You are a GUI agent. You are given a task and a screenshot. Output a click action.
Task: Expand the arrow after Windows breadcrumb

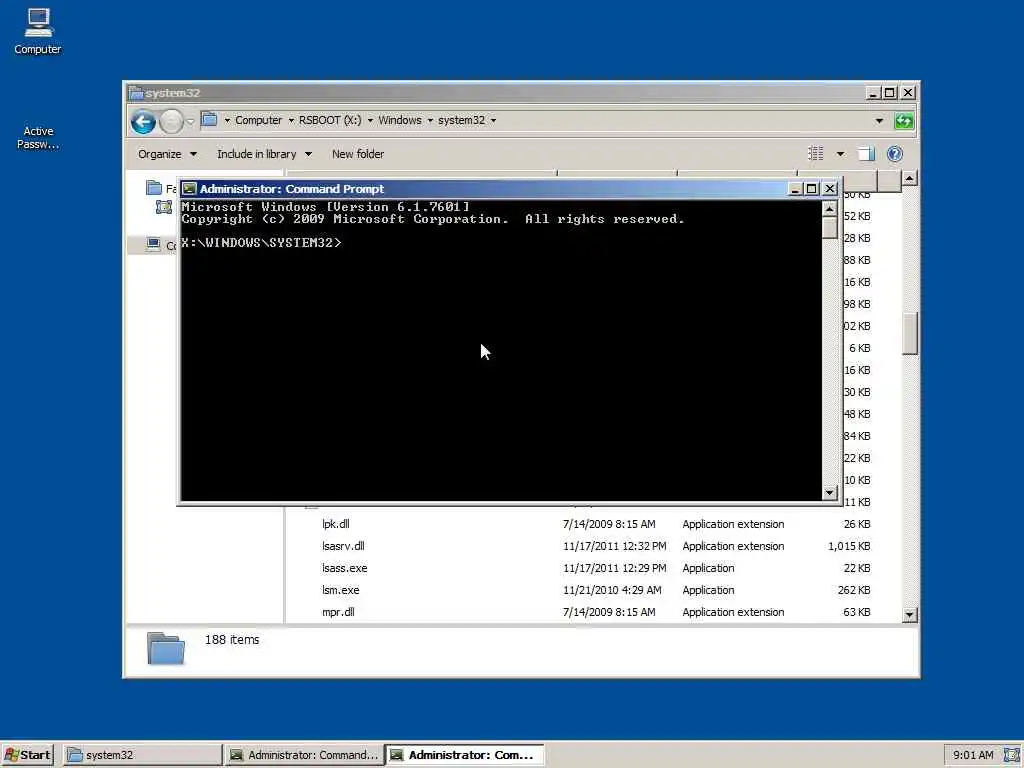pos(430,121)
